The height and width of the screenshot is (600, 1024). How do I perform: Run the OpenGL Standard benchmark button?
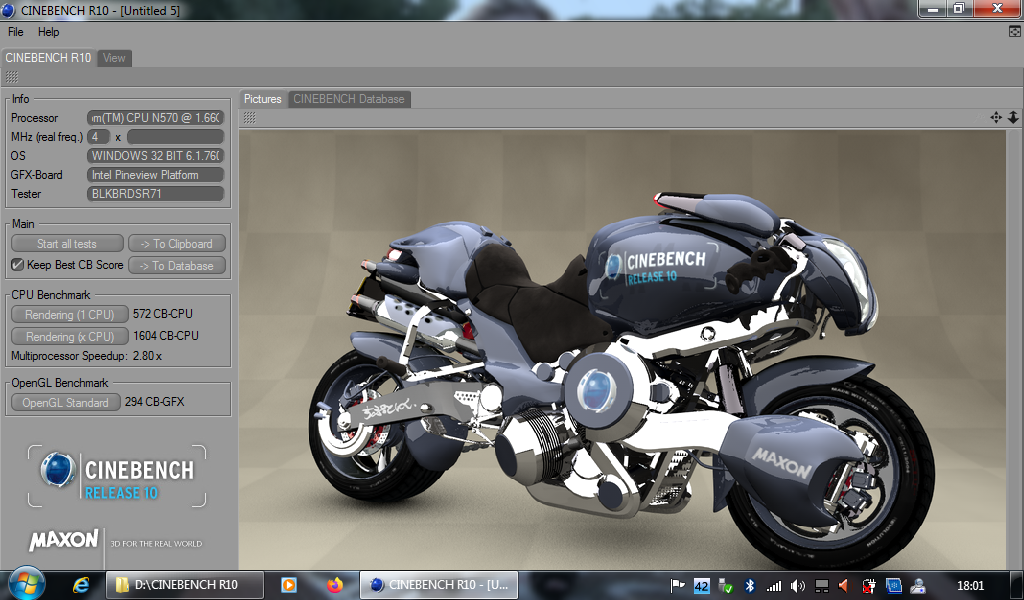[x=65, y=402]
